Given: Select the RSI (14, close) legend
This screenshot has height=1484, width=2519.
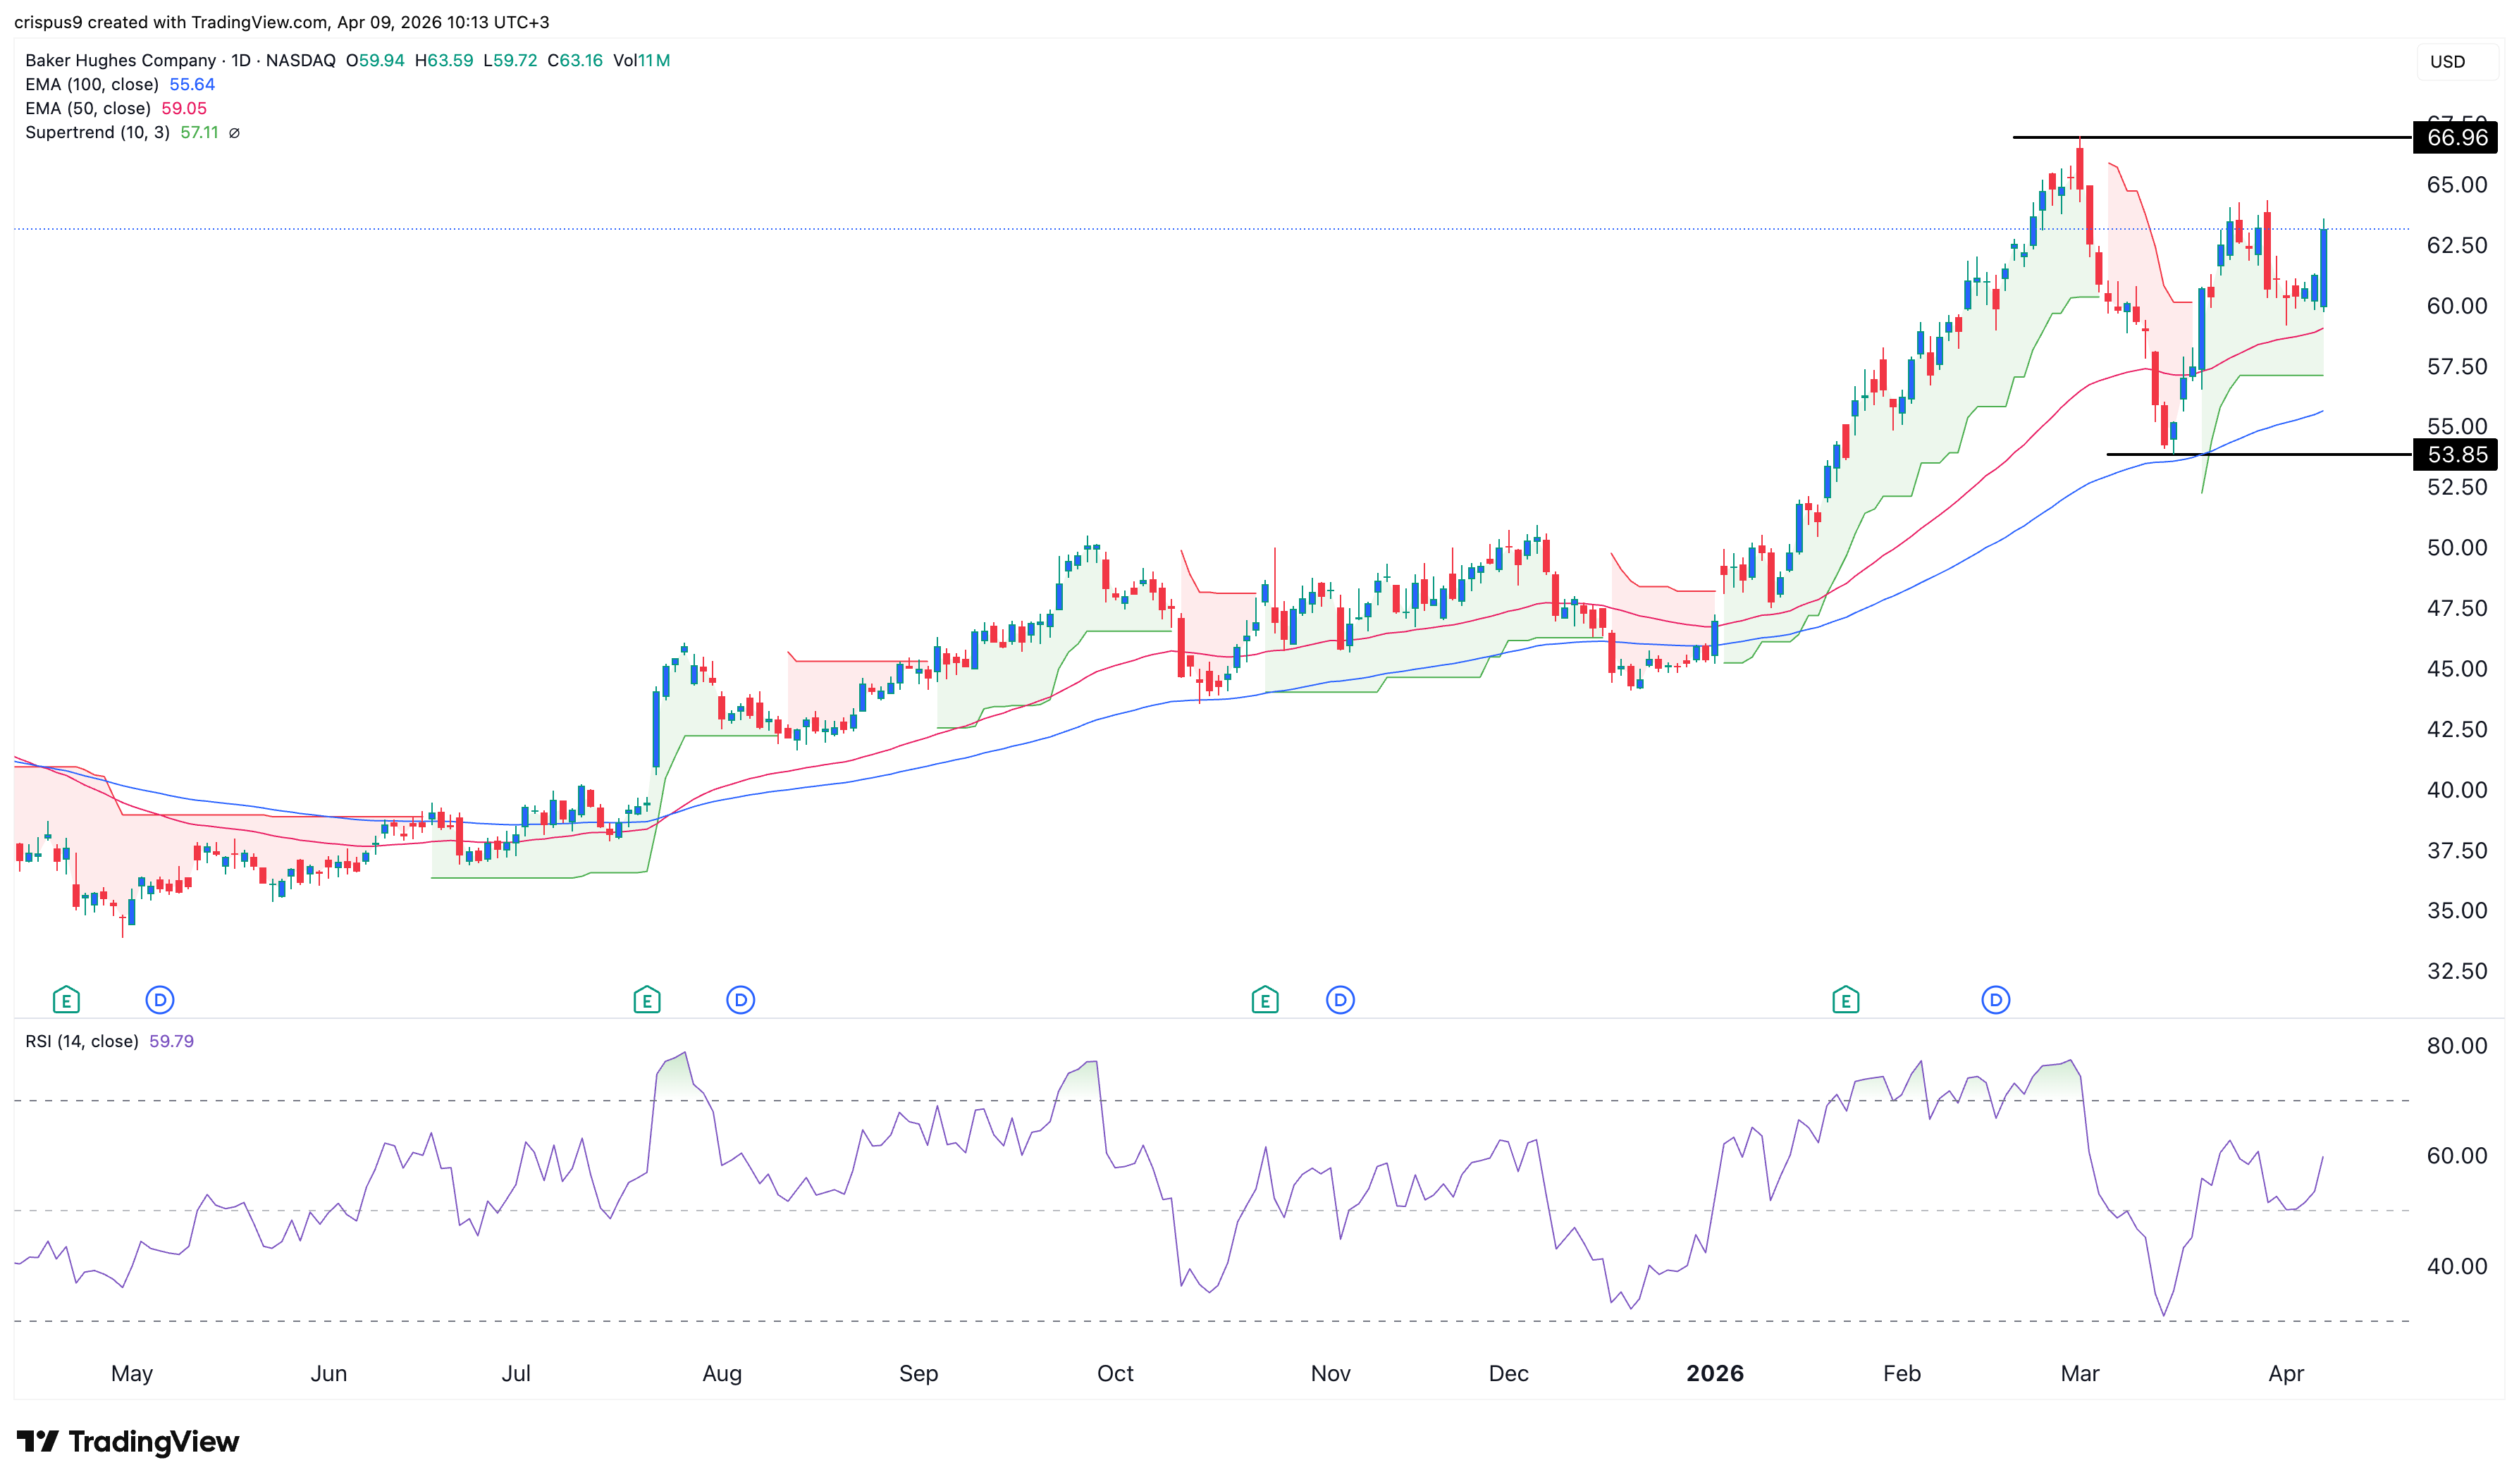Looking at the screenshot, I should pos(82,1041).
